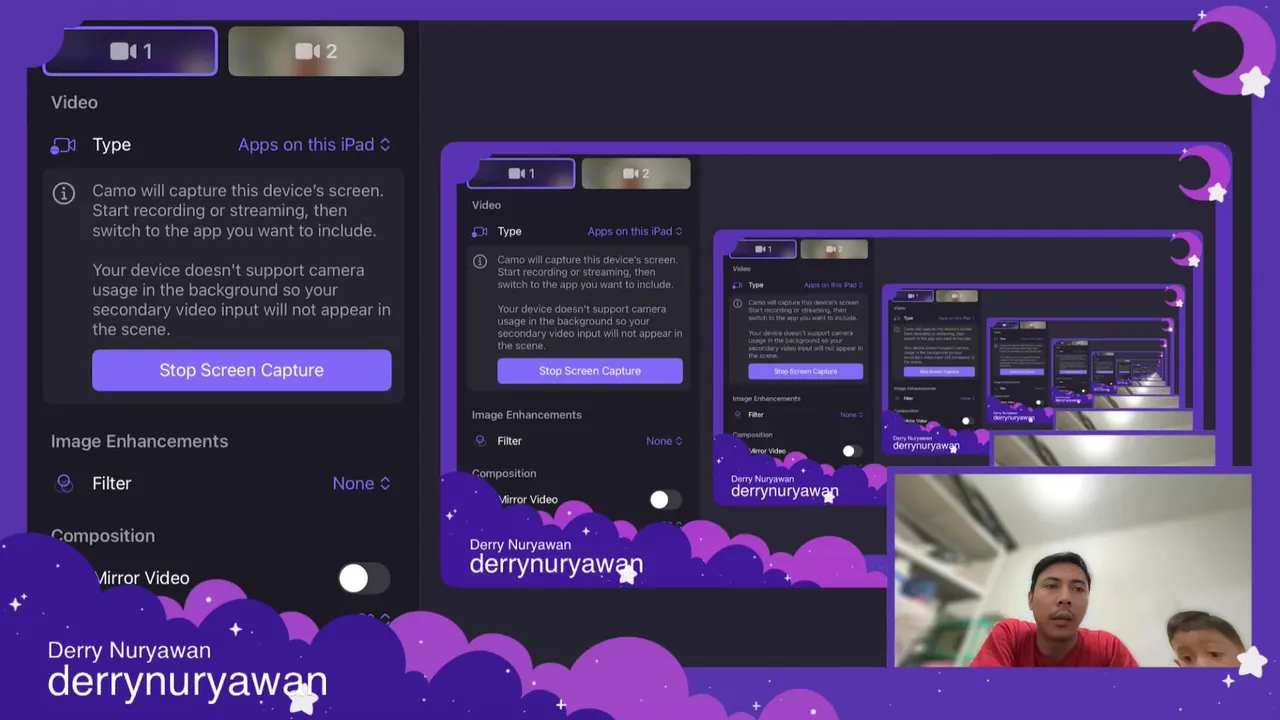Image resolution: width=1280 pixels, height=720 pixels.
Task: Click the Stop Screen Capture button
Action: coord(241,370)
